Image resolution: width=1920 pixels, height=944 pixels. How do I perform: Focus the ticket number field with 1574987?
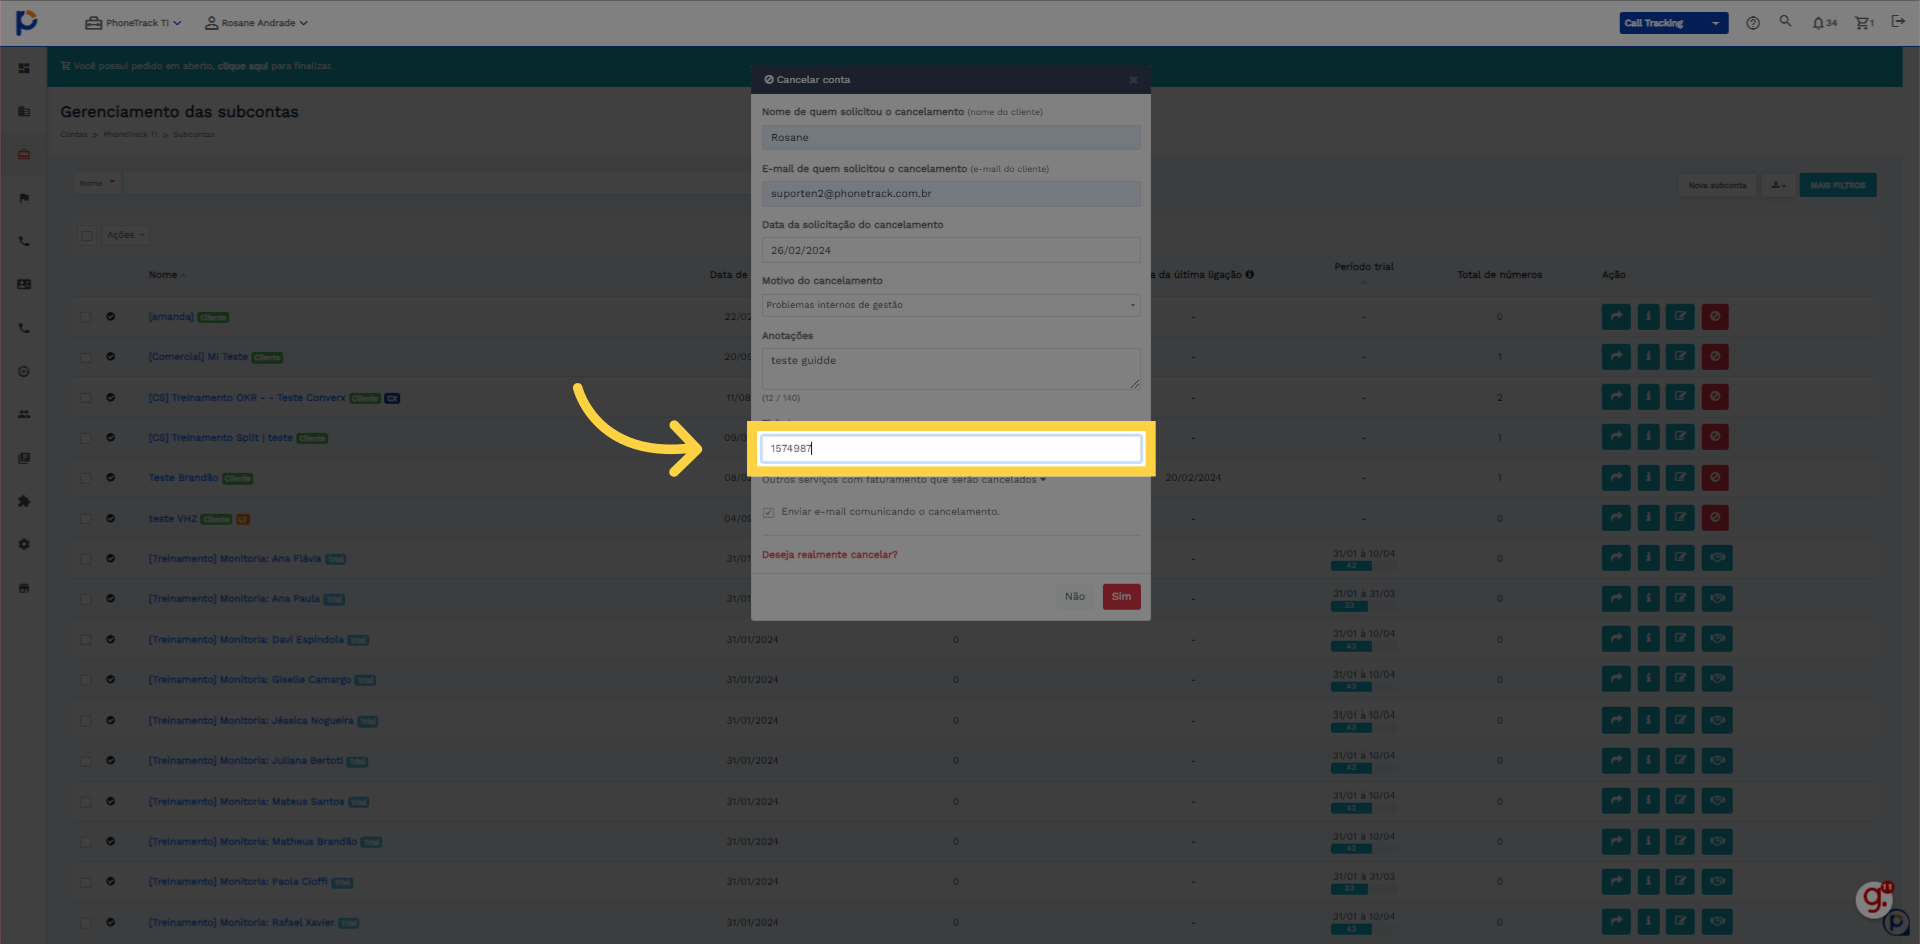[x=951, y=449]
